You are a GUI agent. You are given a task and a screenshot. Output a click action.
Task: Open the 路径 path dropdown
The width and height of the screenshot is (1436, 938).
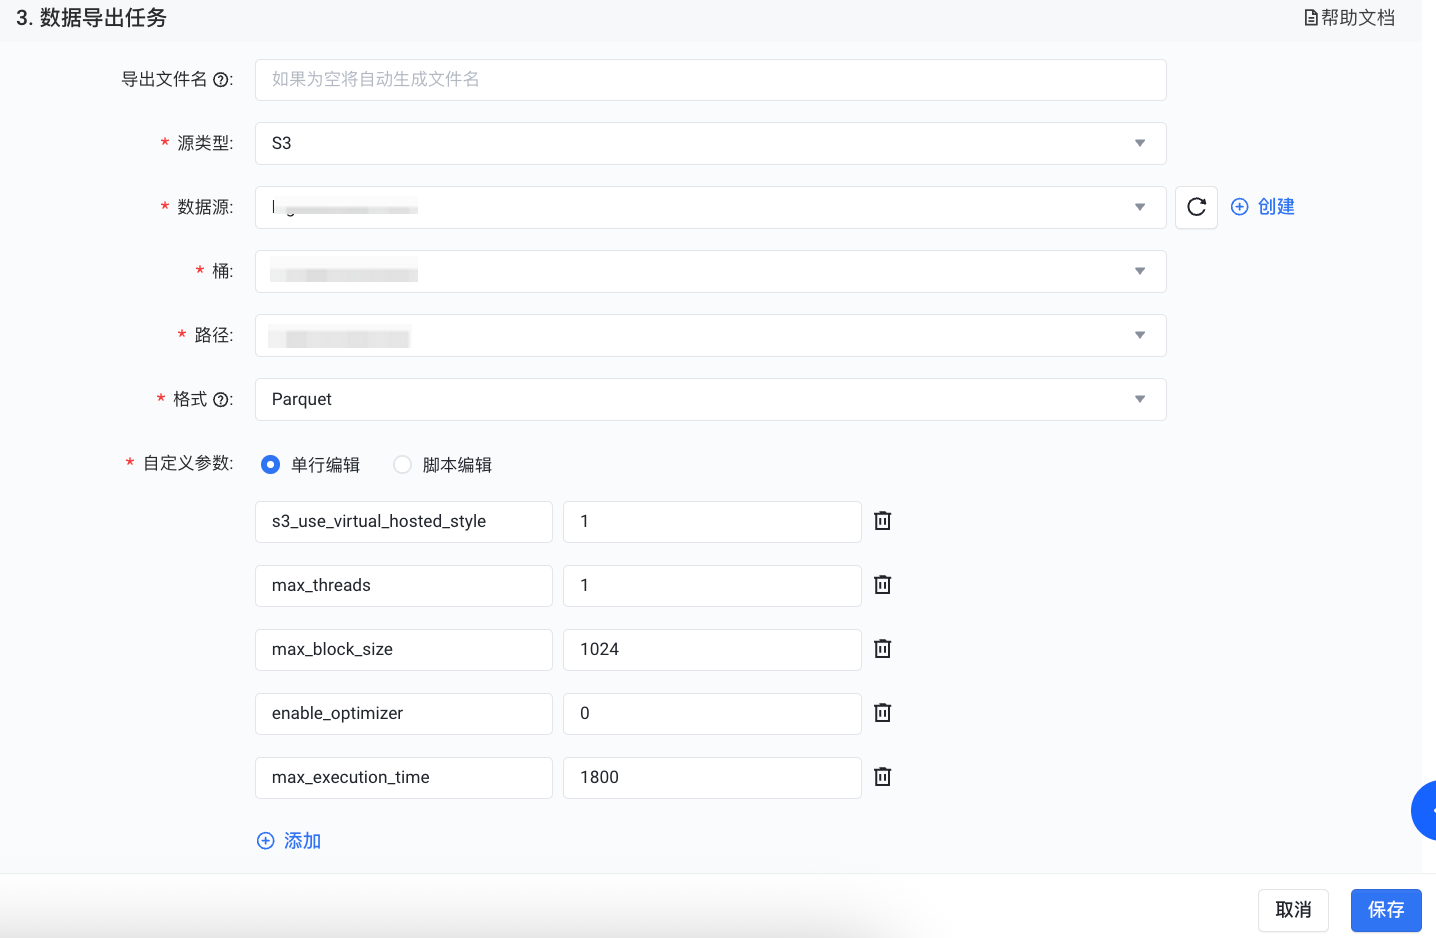[x=710, y=335]
